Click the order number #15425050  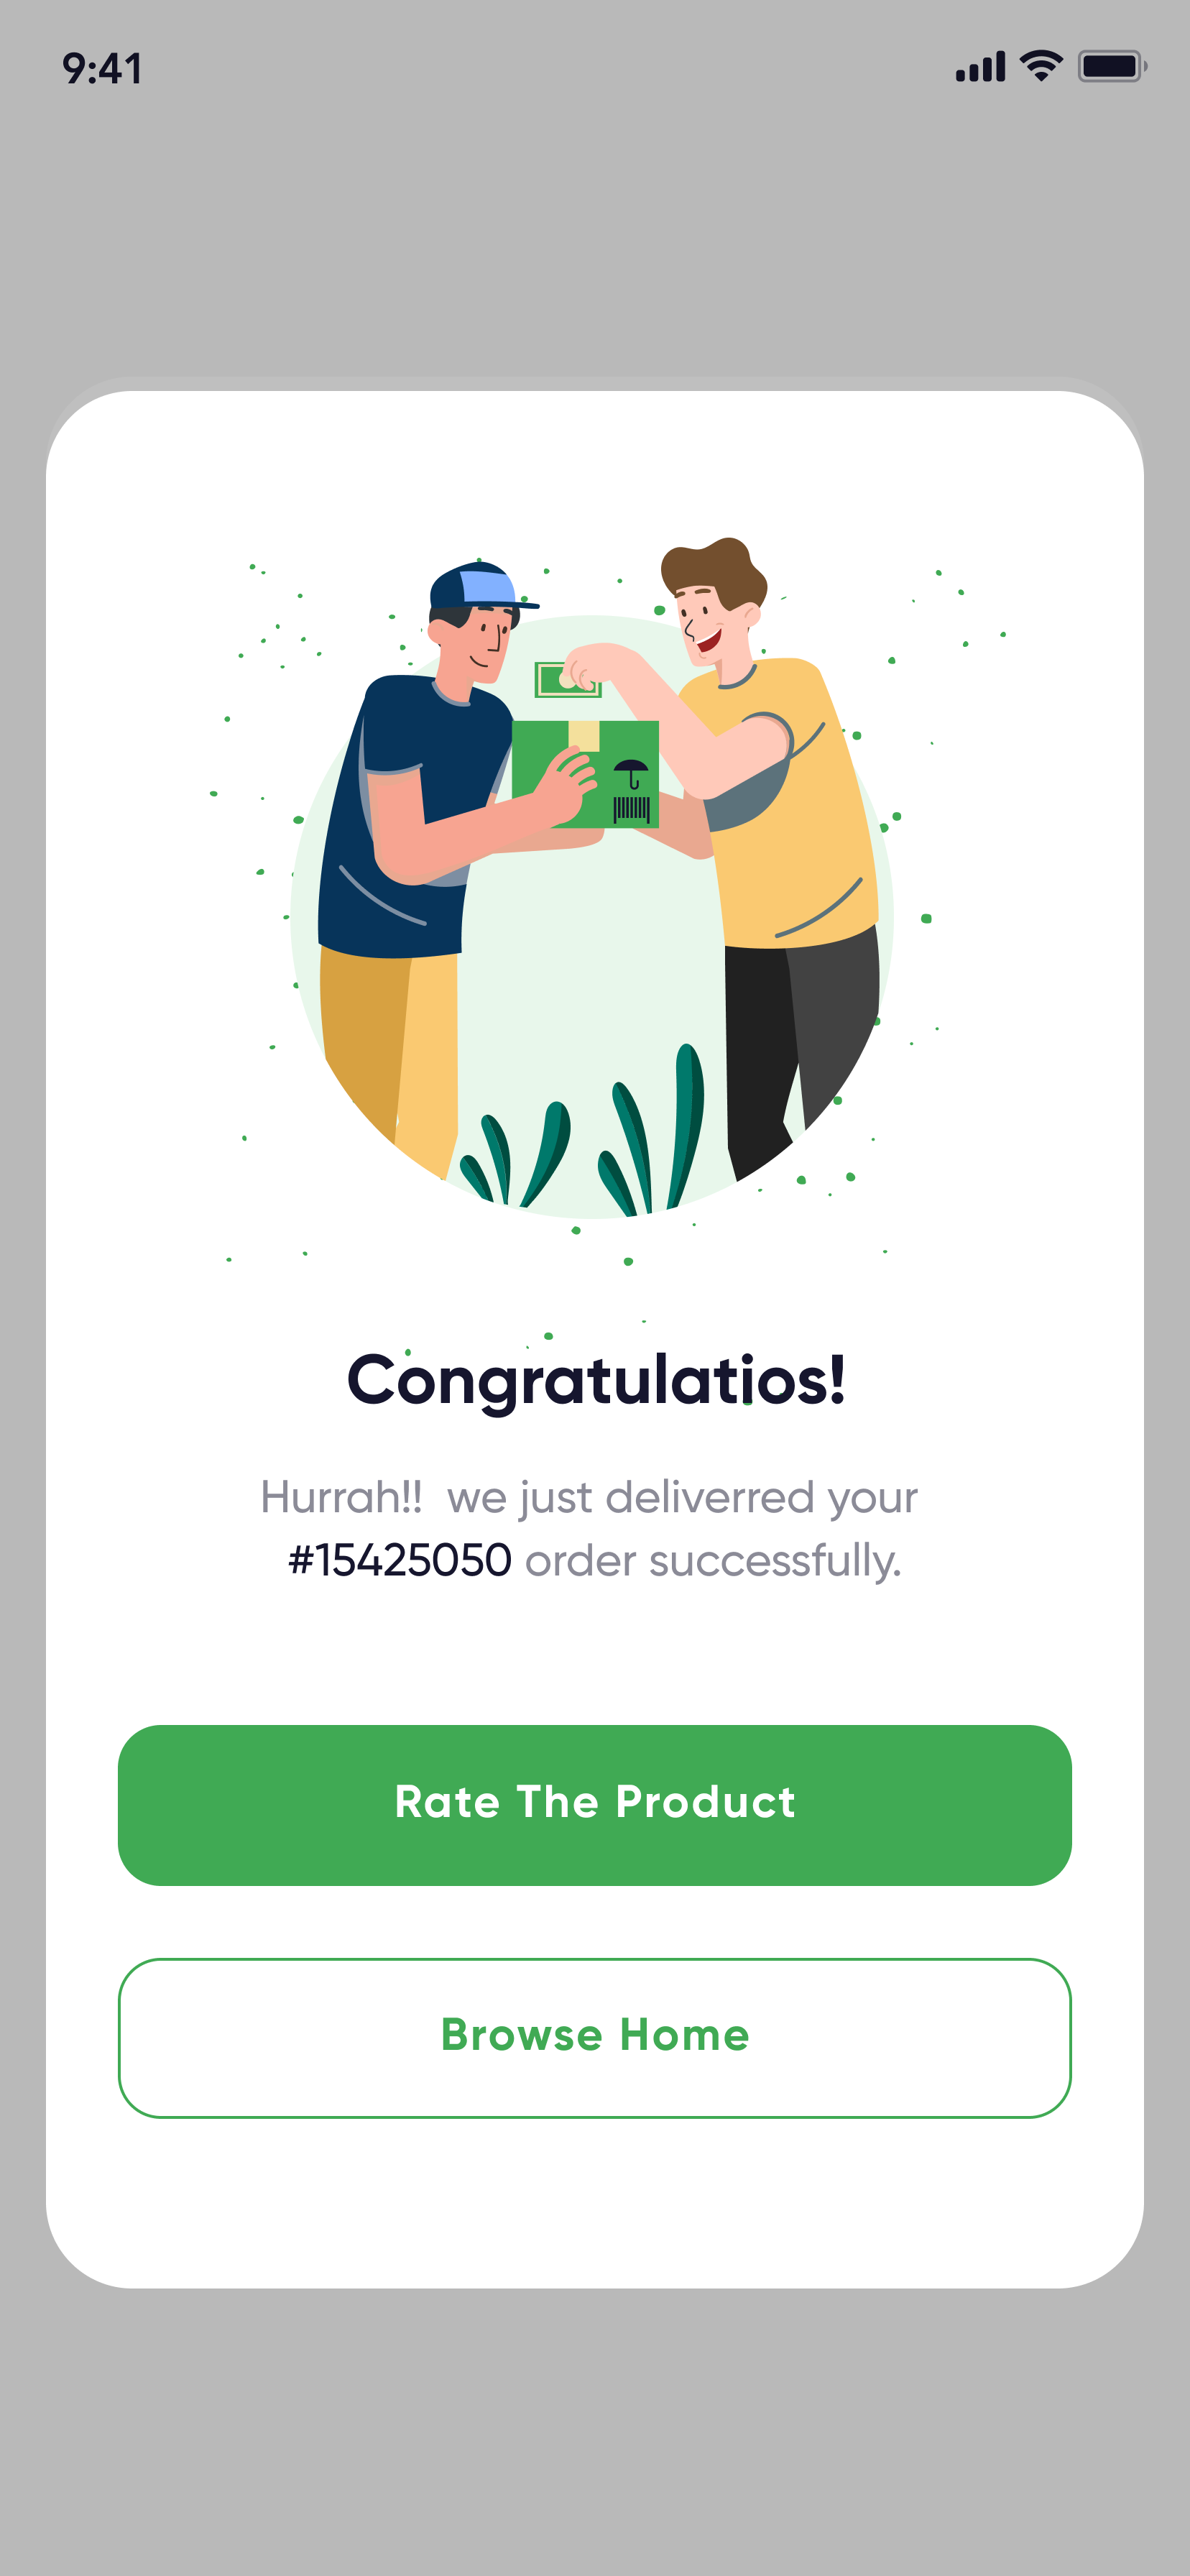pyautogui.click(x=400, y=1561)
